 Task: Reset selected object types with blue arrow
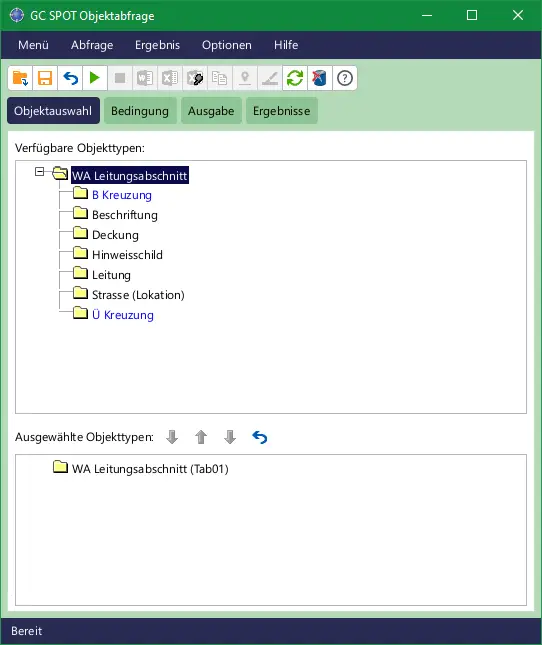tap(259, 437)
